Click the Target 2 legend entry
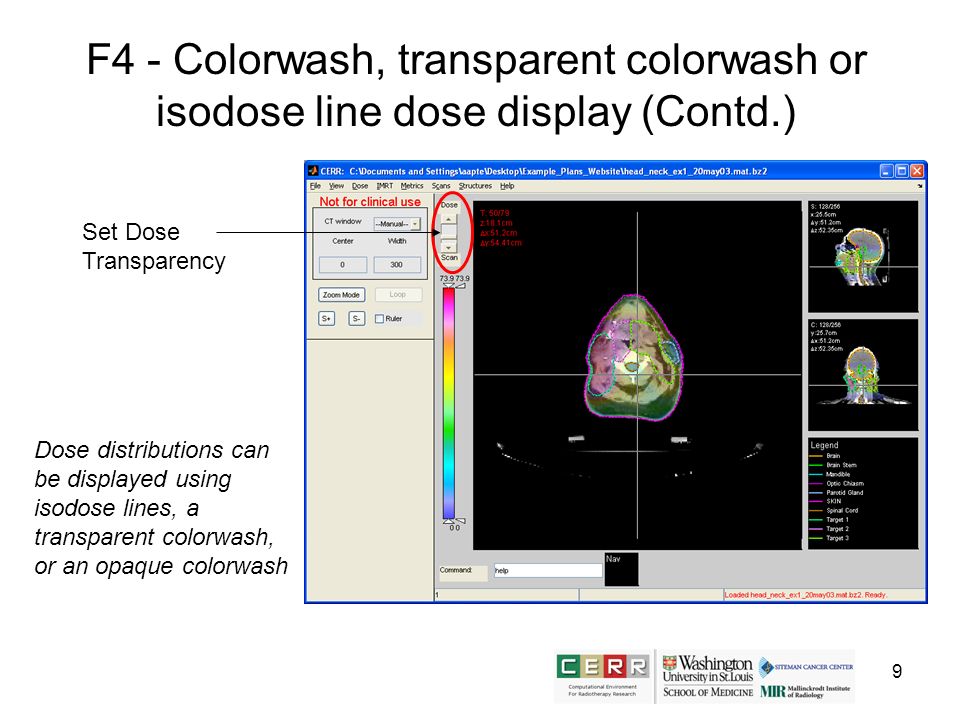The image size is (960, 720). click(837, 529)
